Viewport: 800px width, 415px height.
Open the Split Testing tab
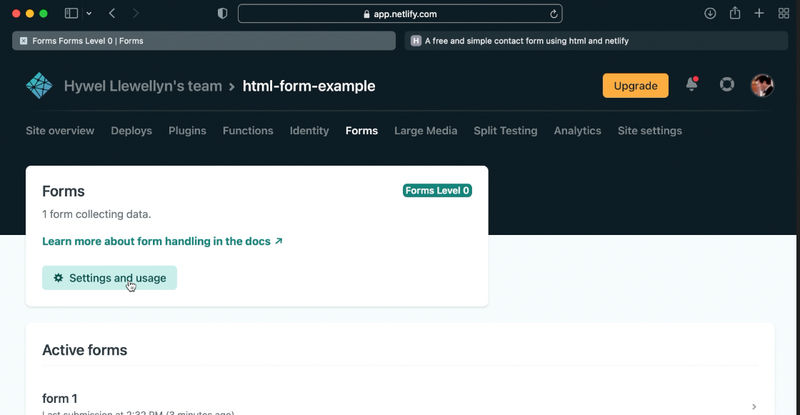click(506, 131)
